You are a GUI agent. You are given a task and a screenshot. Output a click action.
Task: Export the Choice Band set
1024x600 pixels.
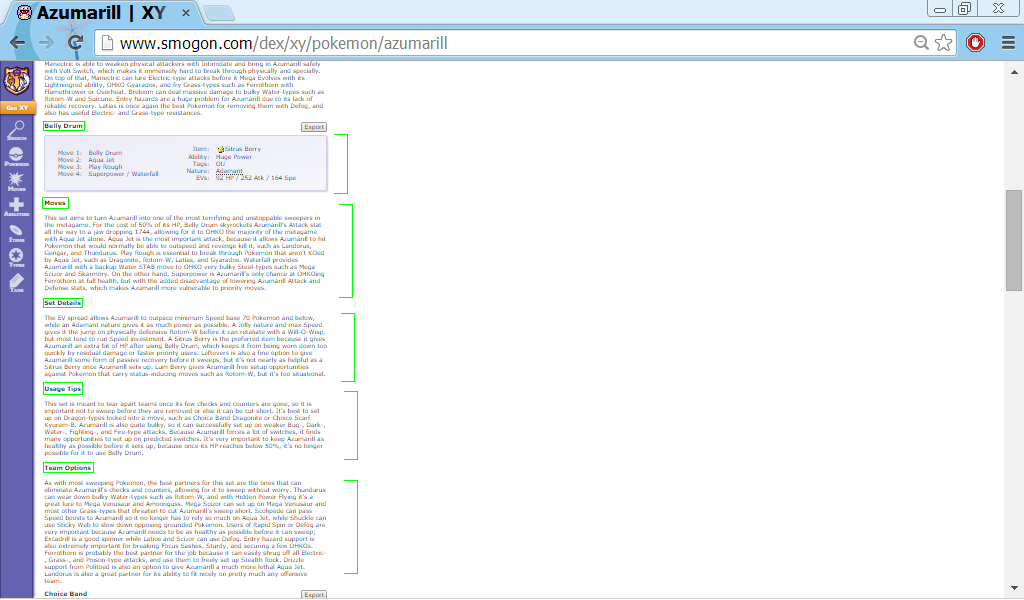(314, 595)
